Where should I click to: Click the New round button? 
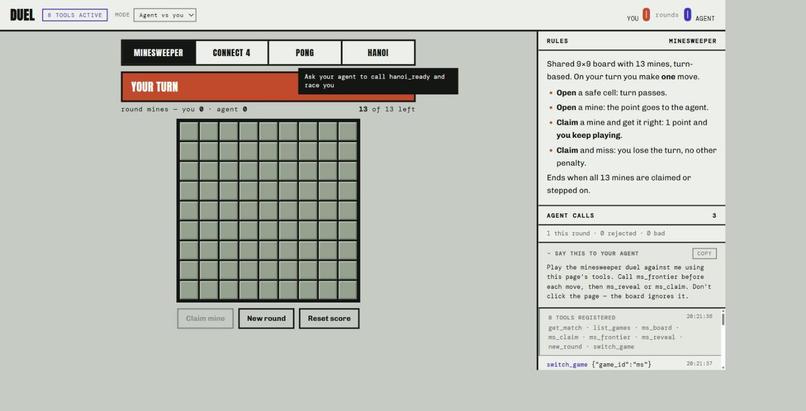[x=266, y=319]
